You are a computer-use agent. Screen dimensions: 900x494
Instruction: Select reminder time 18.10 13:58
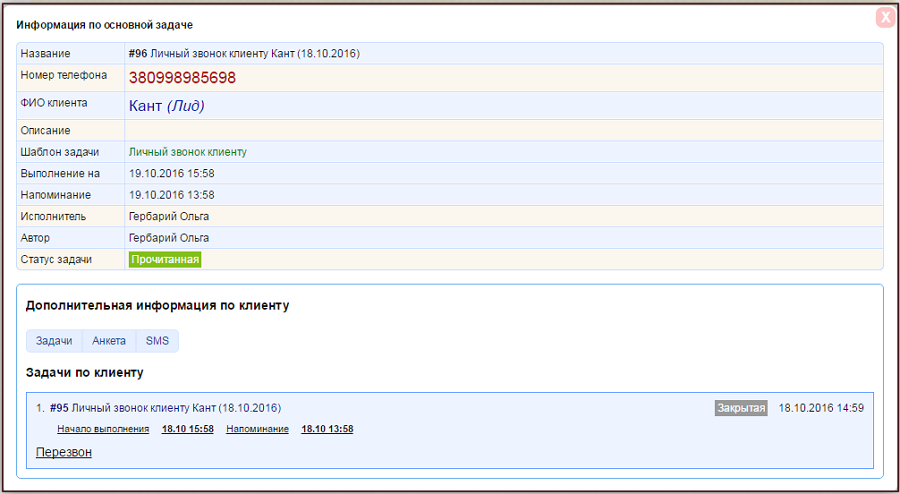(x=327, y=429)
